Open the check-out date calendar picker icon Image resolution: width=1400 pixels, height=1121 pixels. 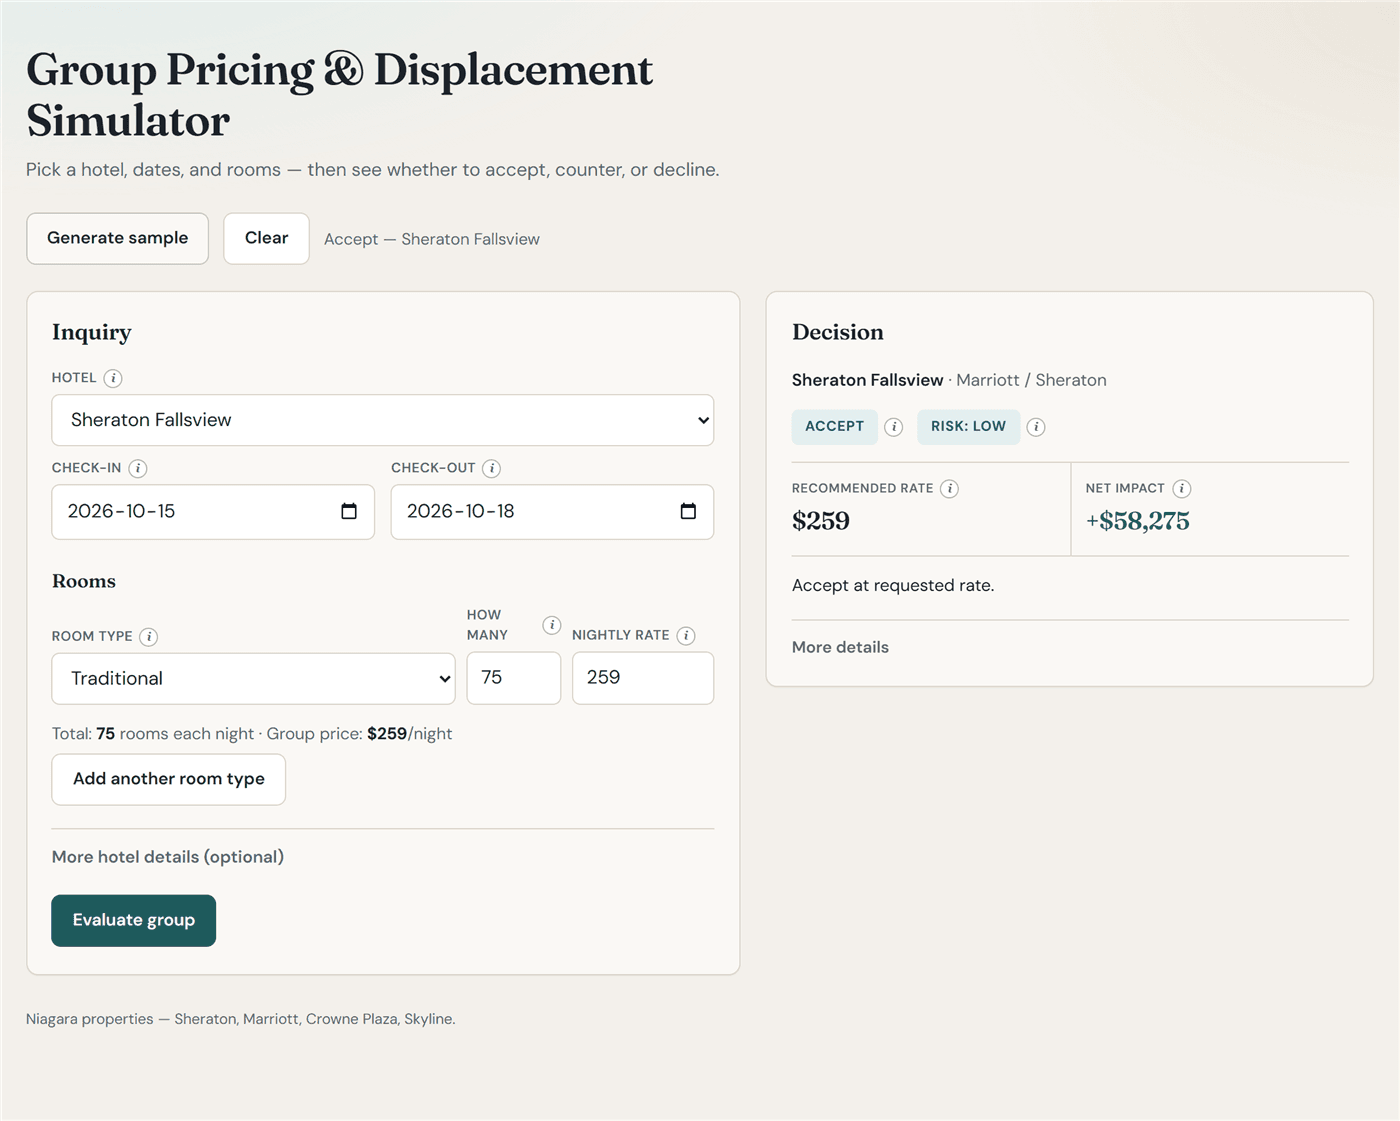(x=688, y=511)
